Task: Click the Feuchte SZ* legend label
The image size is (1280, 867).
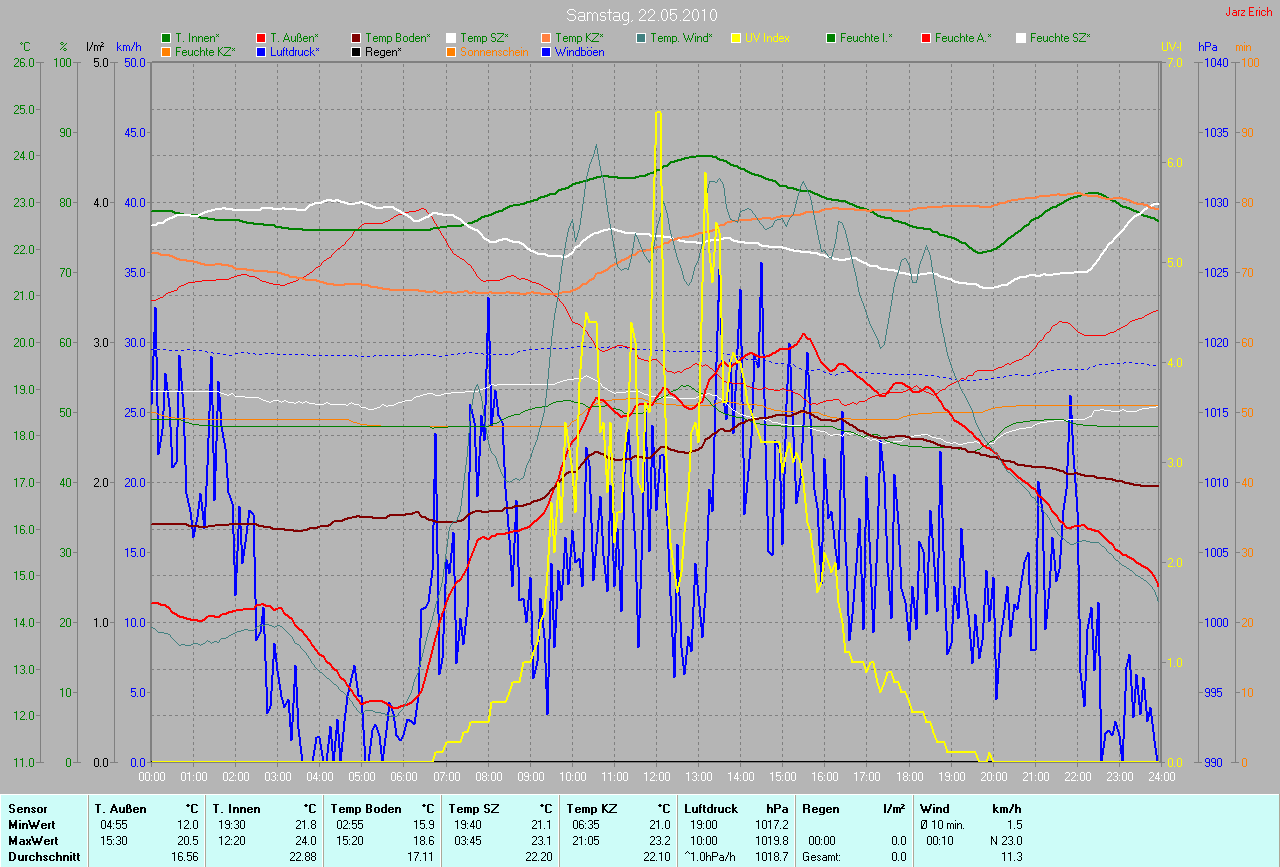Action: pyautogui.click(x=1060, y=38)
